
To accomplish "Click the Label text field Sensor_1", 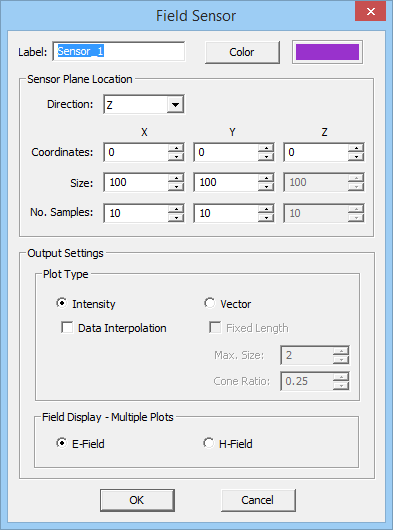I will click(x=119, y=51).
